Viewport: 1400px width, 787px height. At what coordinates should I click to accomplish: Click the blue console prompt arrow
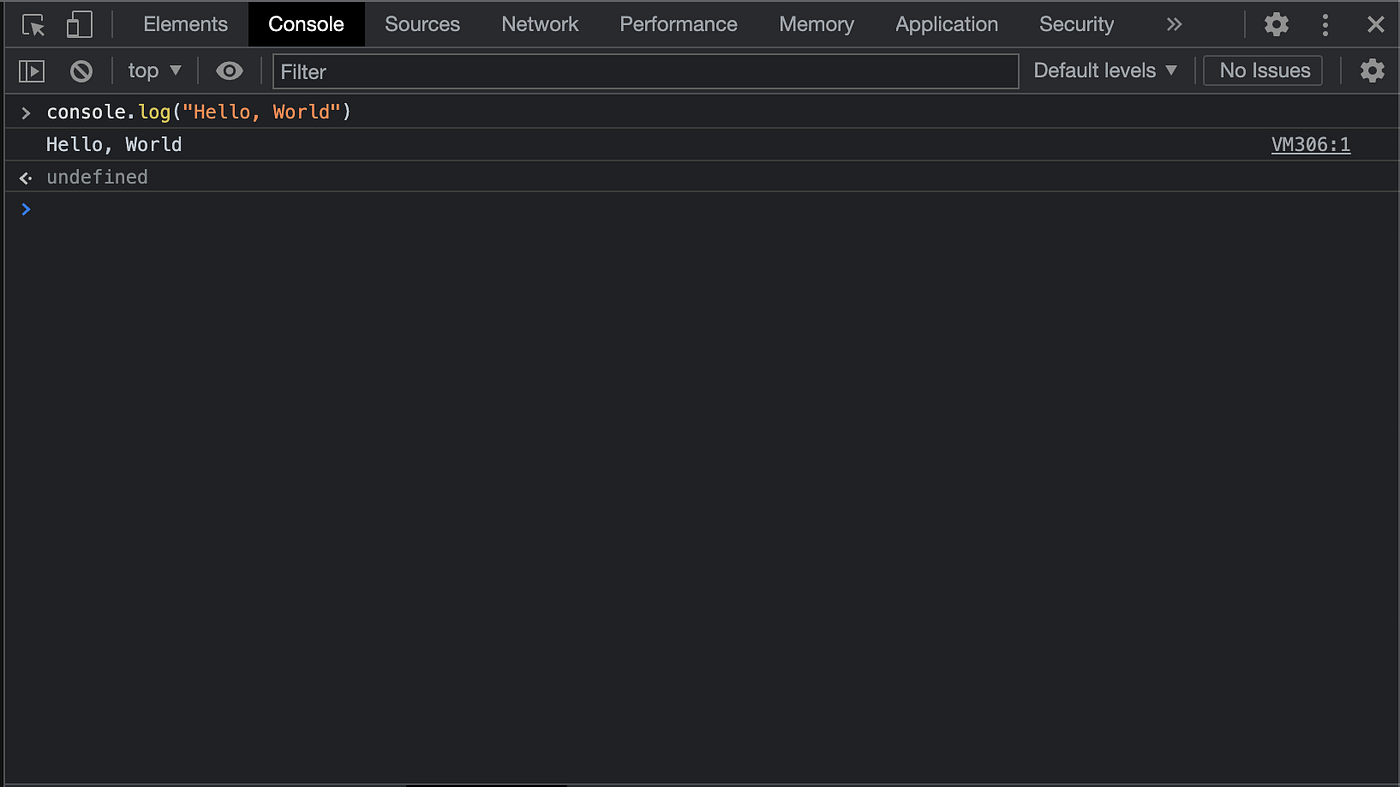pyautogui.click(x=25, y=209)
